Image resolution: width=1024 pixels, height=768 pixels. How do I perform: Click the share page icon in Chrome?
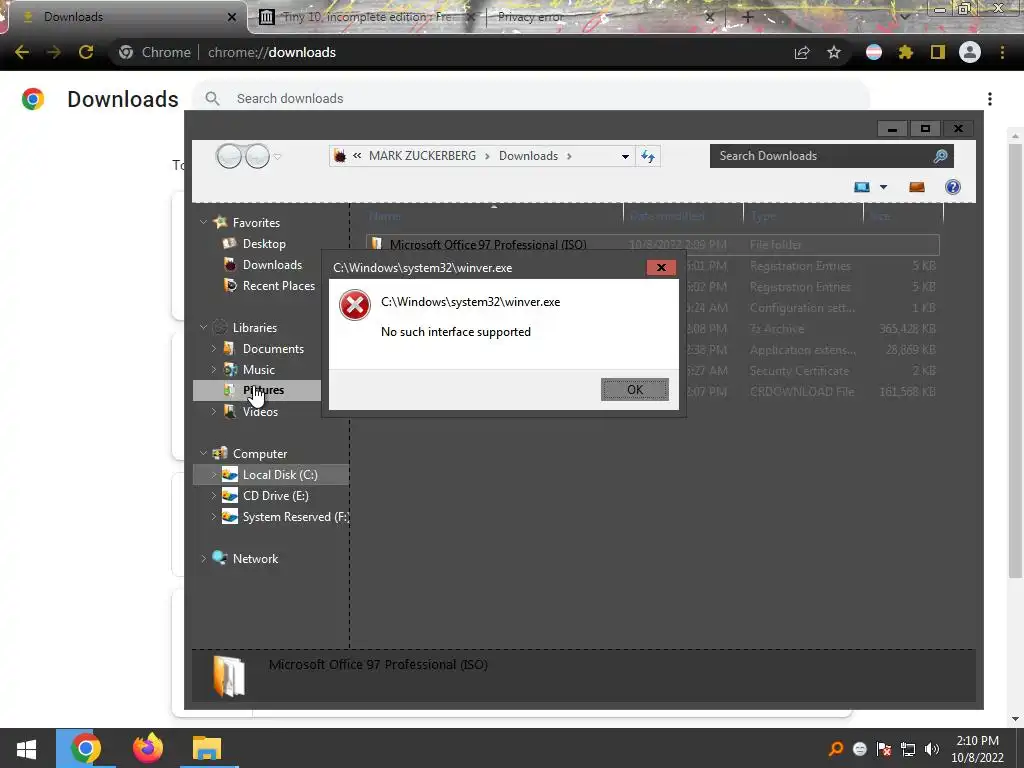tap(802, 52)
